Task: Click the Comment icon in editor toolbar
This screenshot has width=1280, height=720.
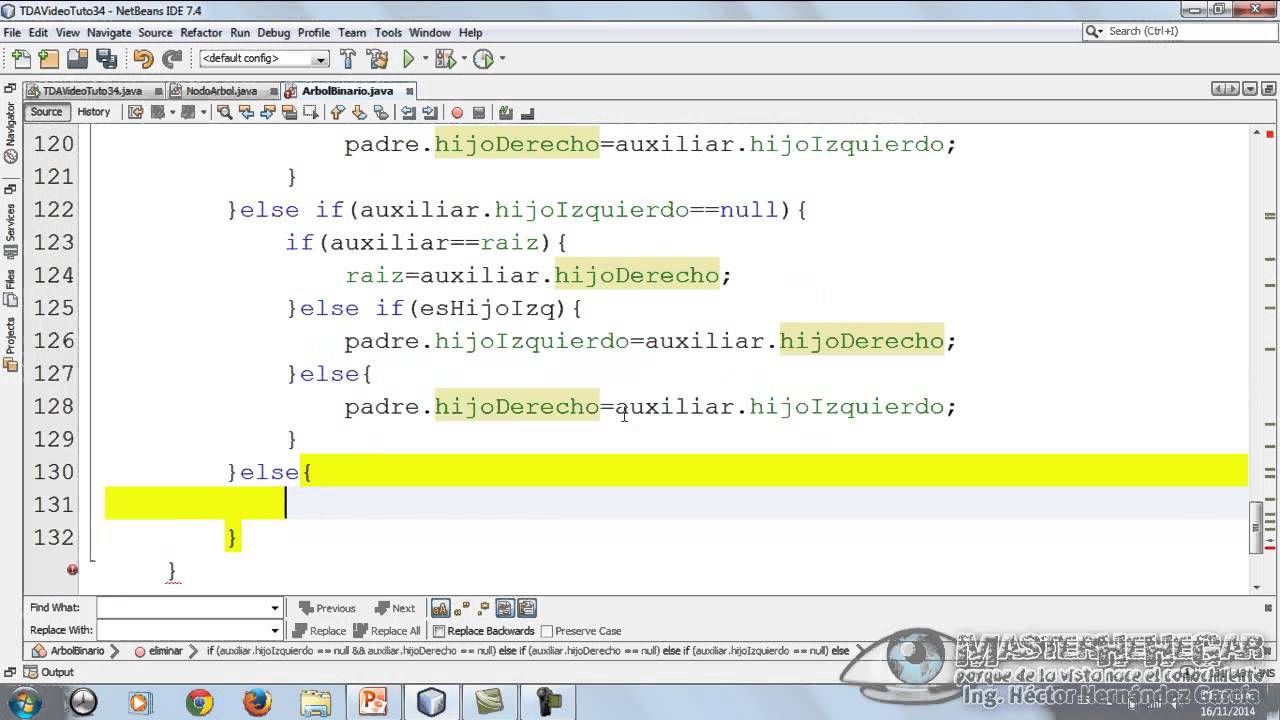Action: point(505,112)
